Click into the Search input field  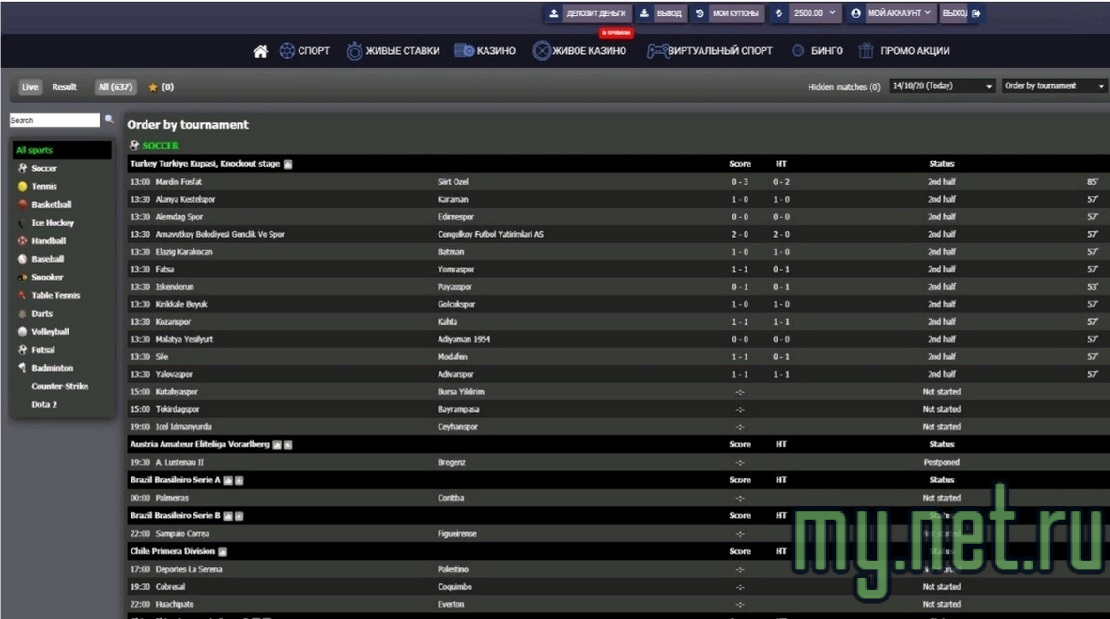pos(54,120)
